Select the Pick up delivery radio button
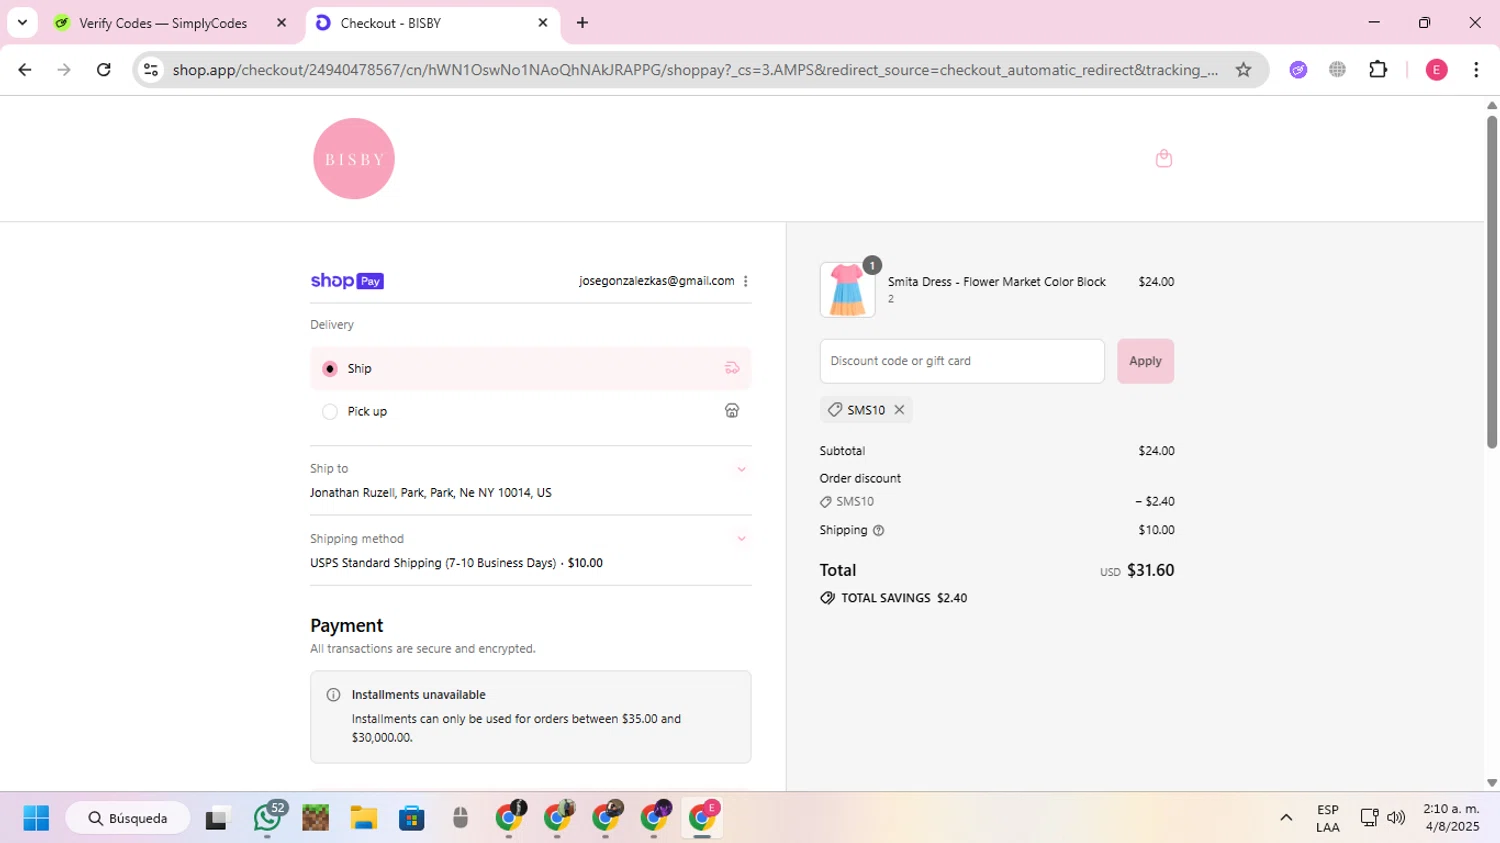 point(330,412)
